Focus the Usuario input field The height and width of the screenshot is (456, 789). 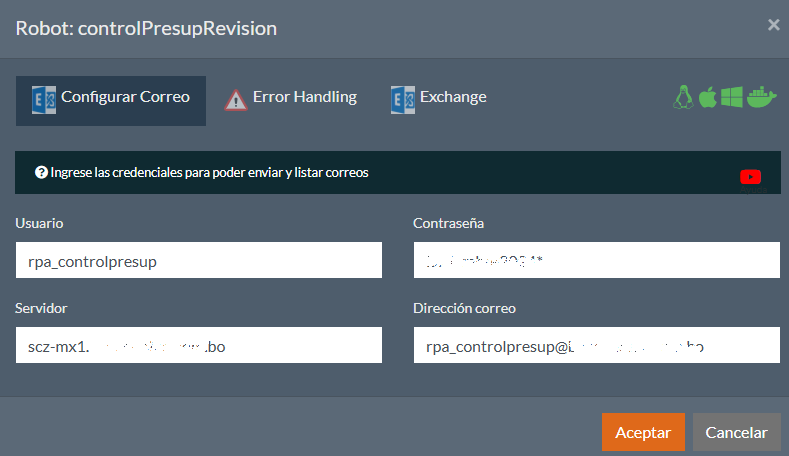(199, 260)
